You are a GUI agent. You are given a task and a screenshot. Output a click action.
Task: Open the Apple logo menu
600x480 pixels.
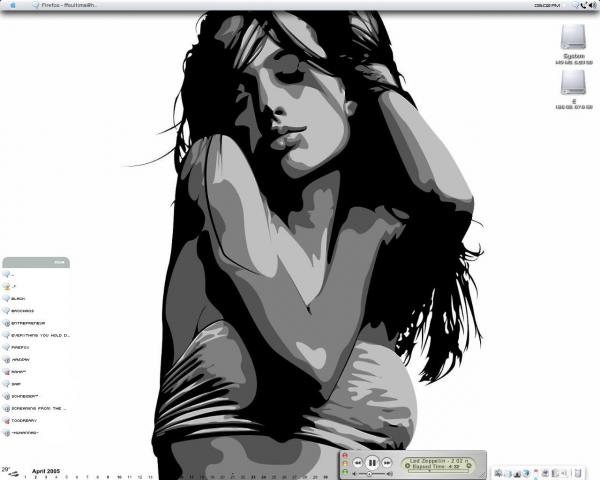[x=13, y=5]
